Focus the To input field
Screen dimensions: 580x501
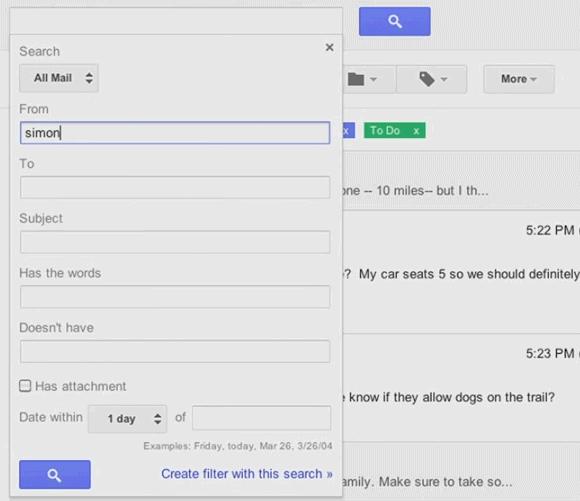point(175,187)
